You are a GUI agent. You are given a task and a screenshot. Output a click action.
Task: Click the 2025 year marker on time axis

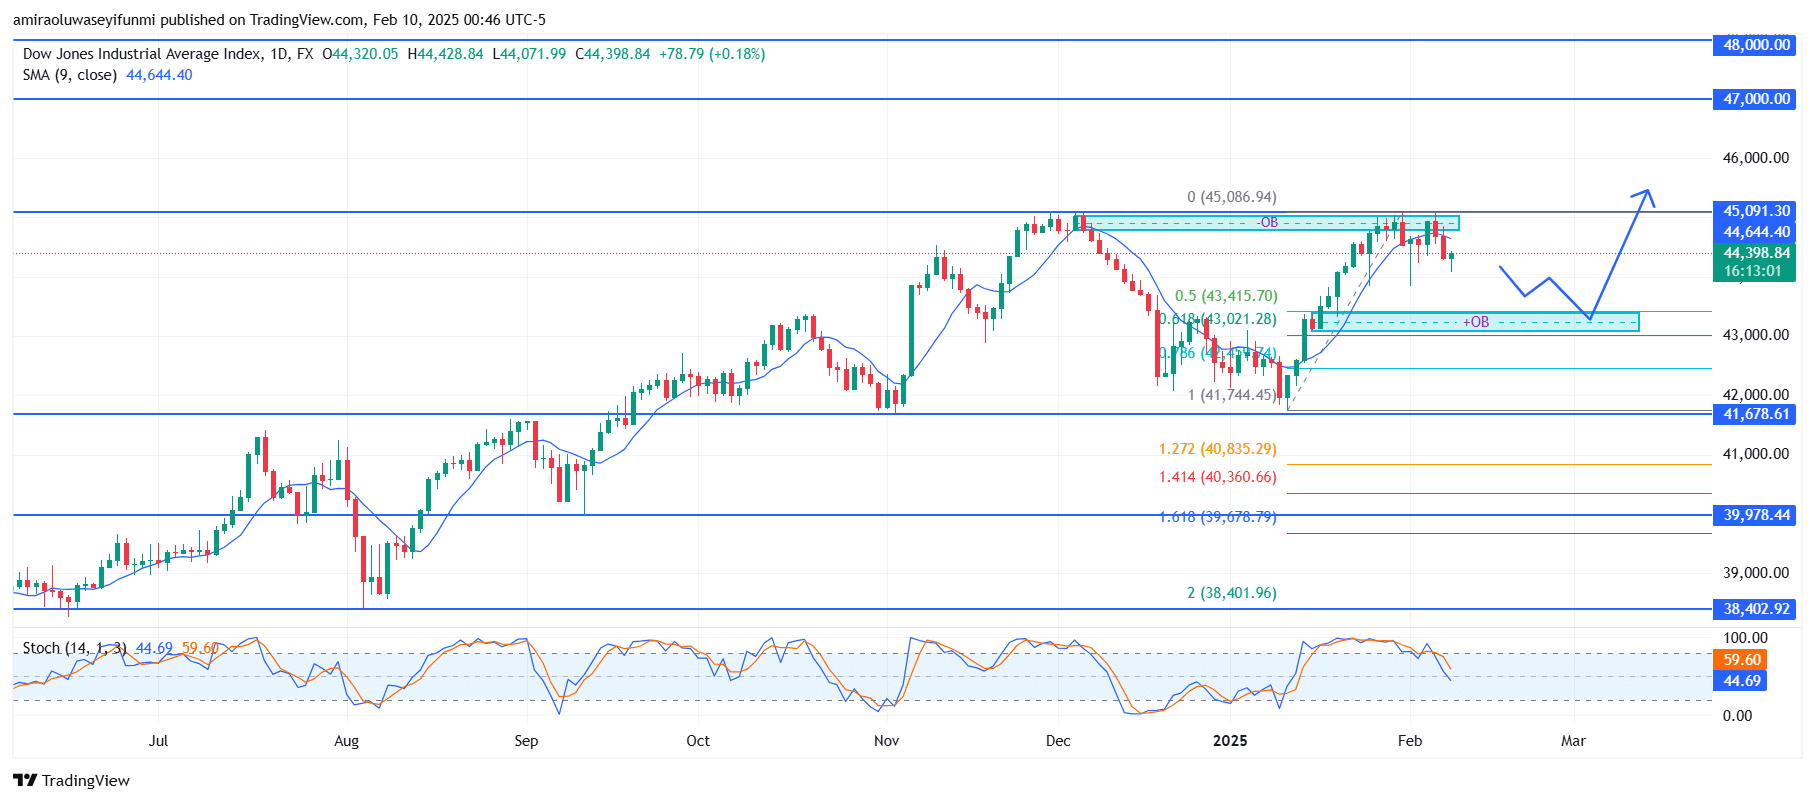(x=1230, y=741)
